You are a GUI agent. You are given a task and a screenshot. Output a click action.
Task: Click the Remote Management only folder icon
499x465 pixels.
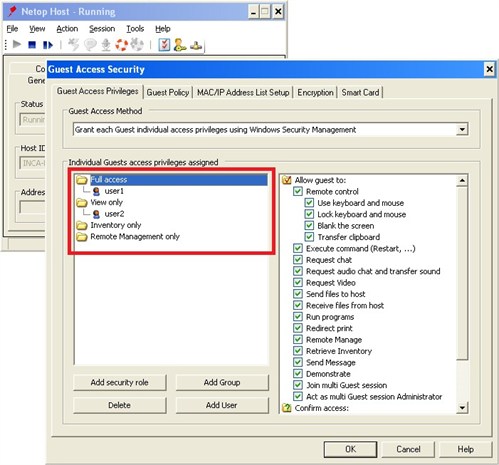click(x=81, y=237)
